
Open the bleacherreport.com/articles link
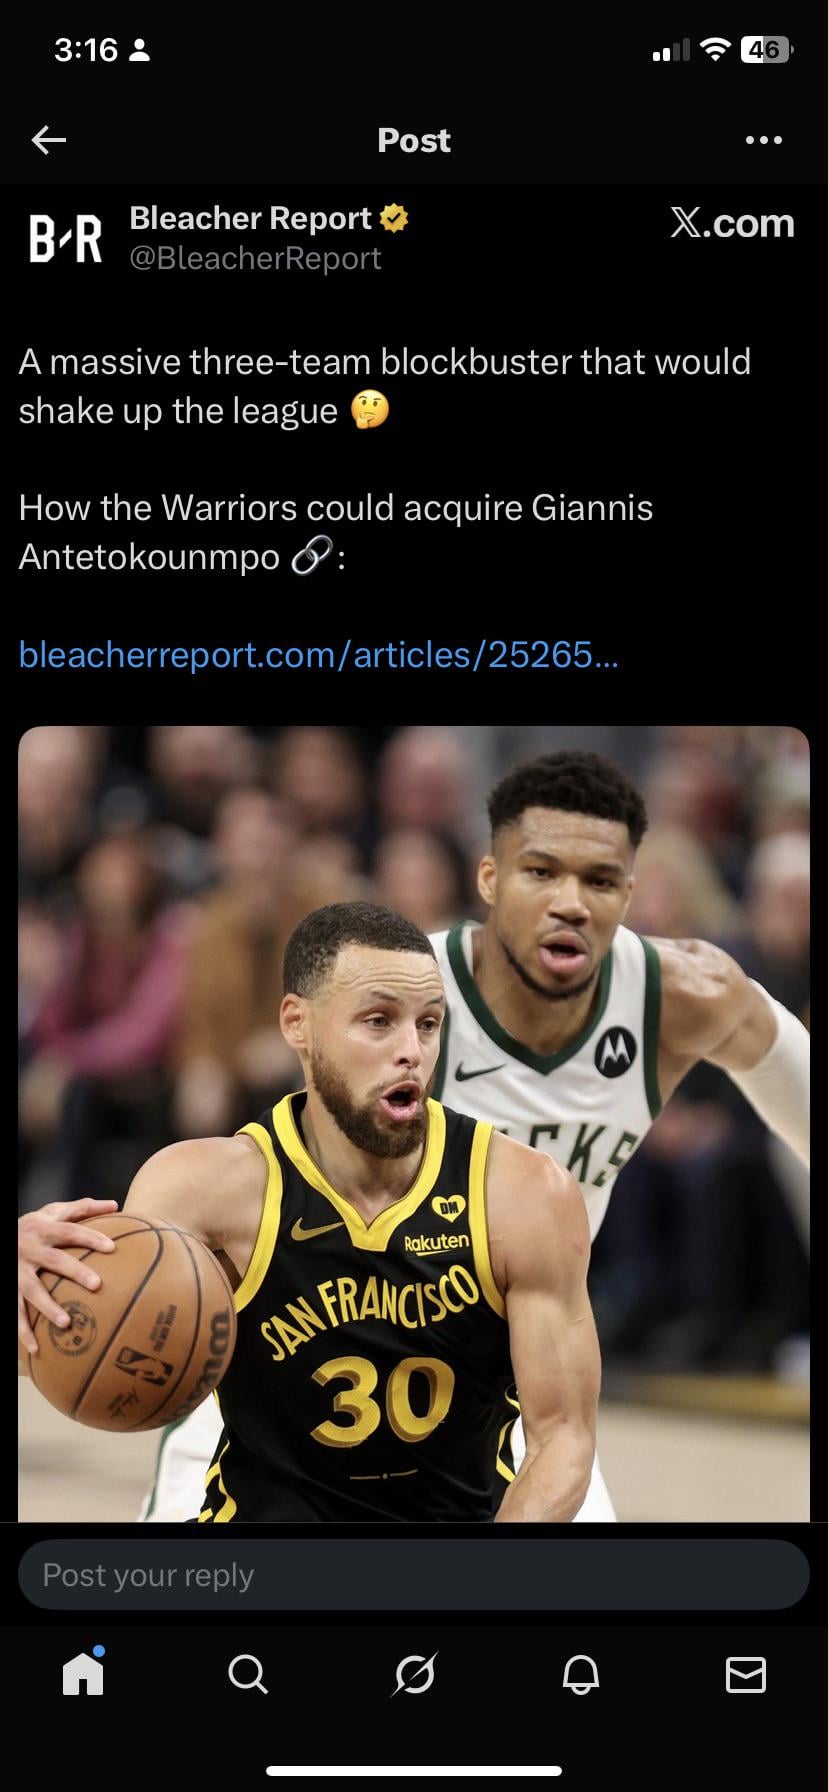(319, 655)
